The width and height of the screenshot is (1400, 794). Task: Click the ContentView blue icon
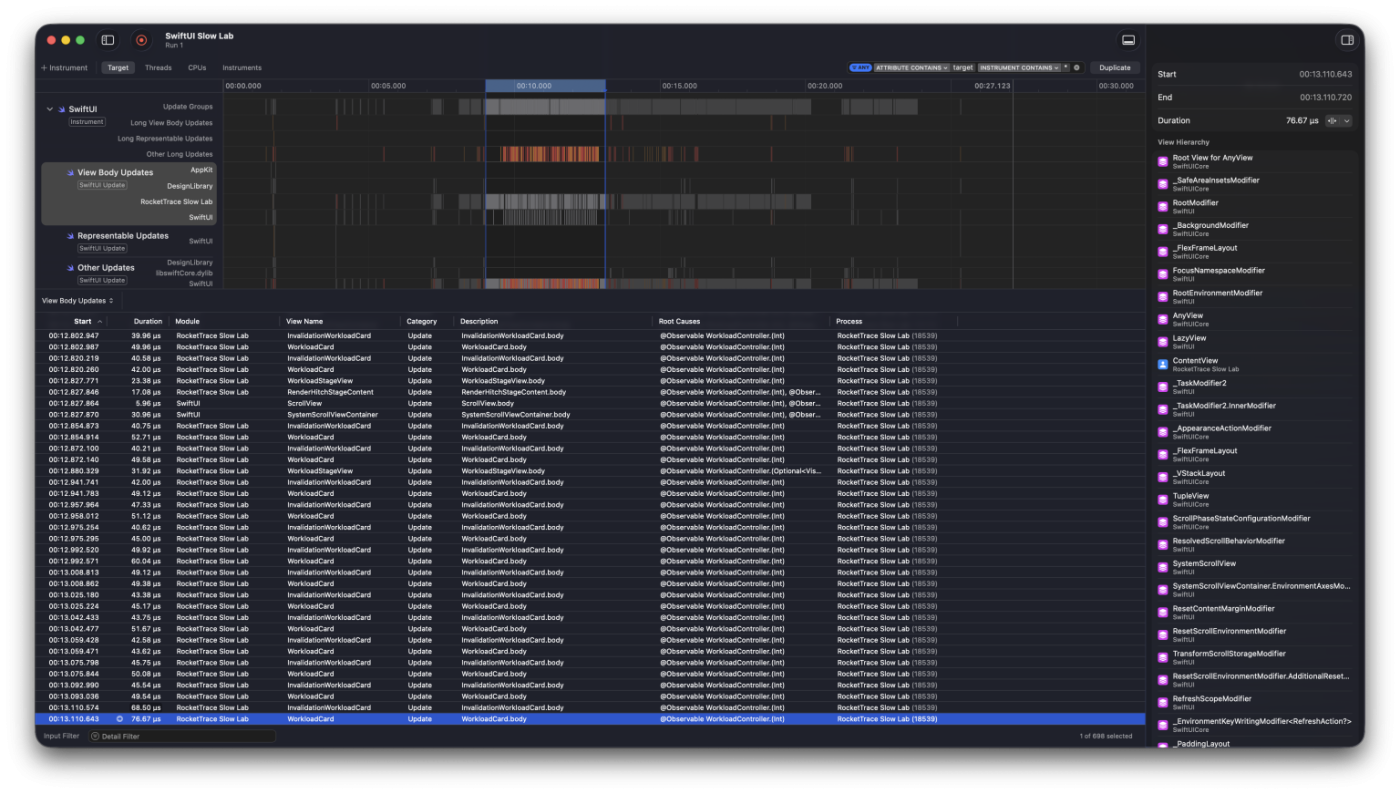click(x=1163, y=365)
